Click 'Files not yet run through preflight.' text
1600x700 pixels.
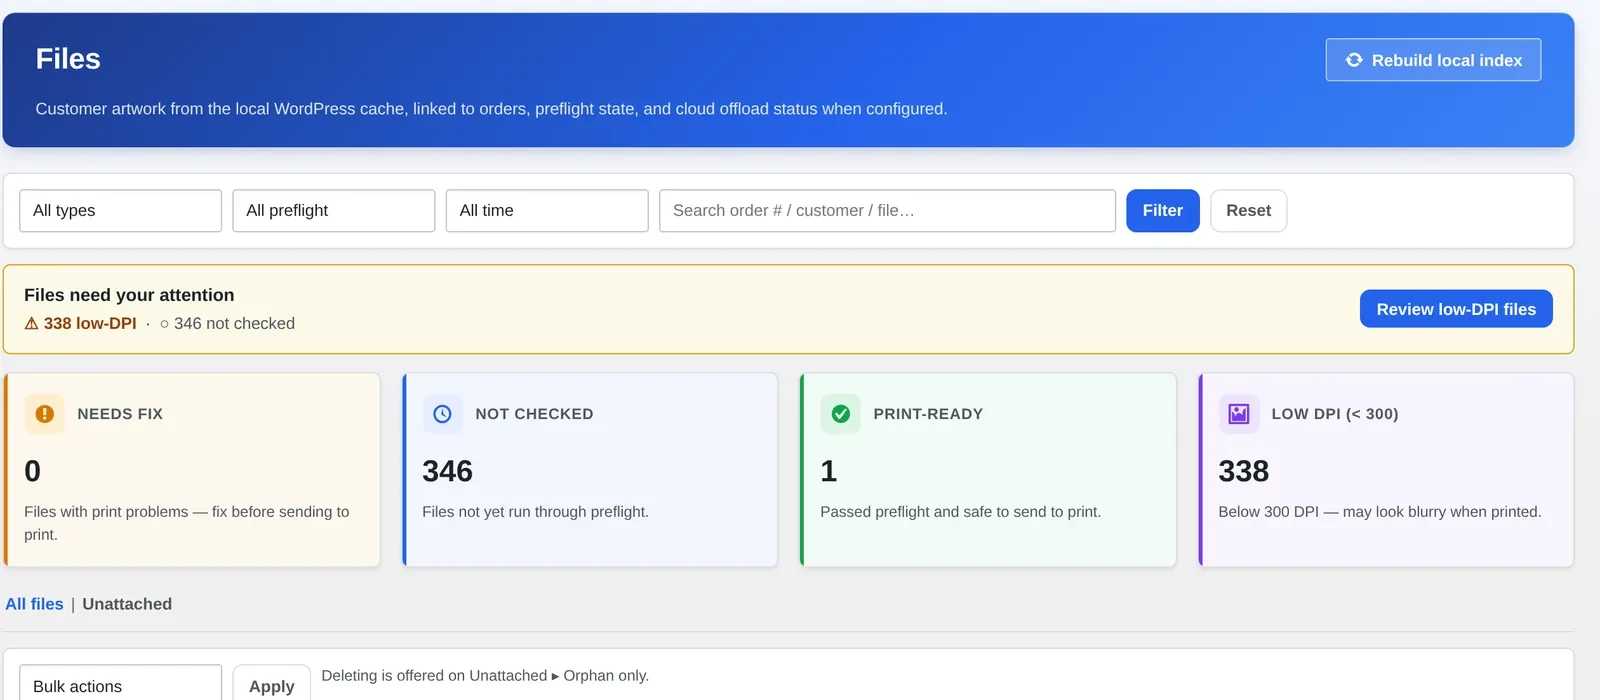pyautogui.click(x=535, y=512)
